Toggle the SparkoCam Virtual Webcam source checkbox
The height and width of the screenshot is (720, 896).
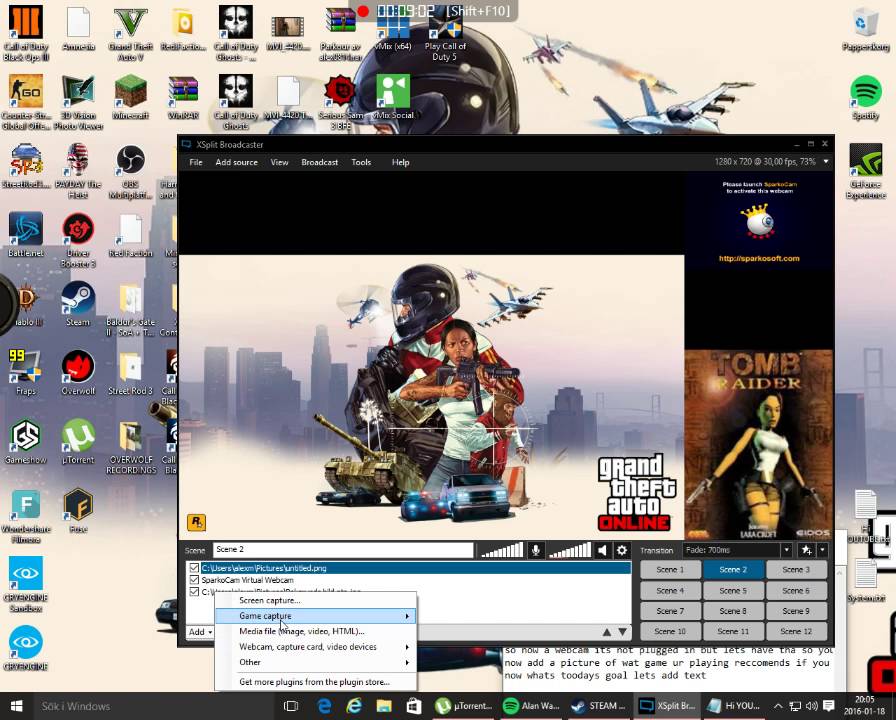194,580
